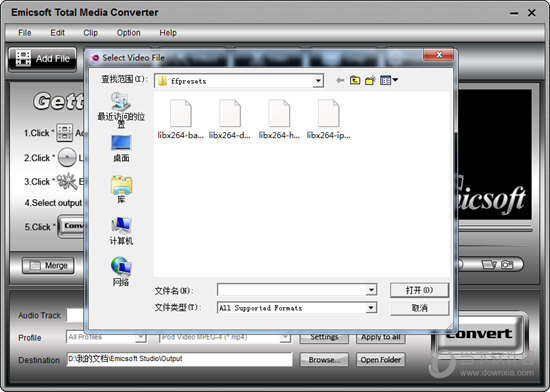The width and height of the screenshot is (550, 392).
Task: Create new folder icon in dialog
Action: click(x=370, y=80)
